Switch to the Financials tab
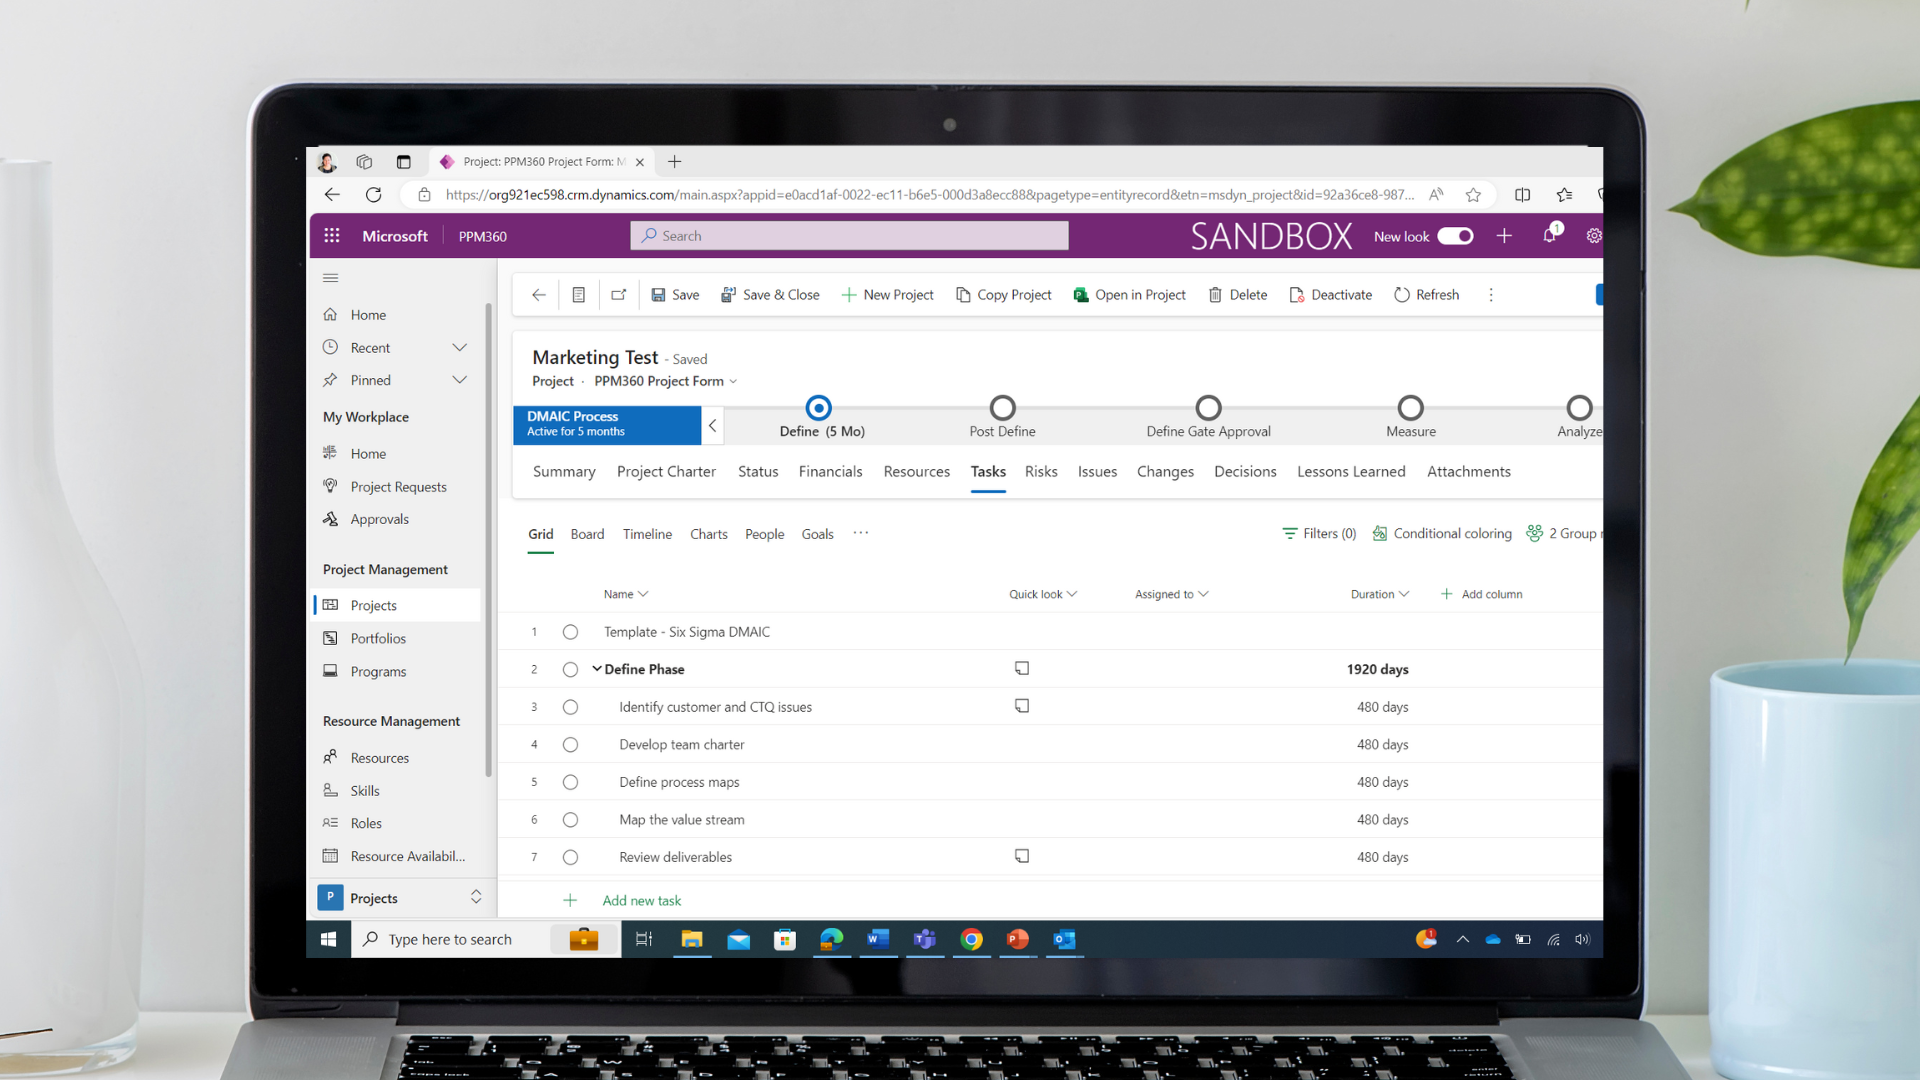 click(830, 472)
